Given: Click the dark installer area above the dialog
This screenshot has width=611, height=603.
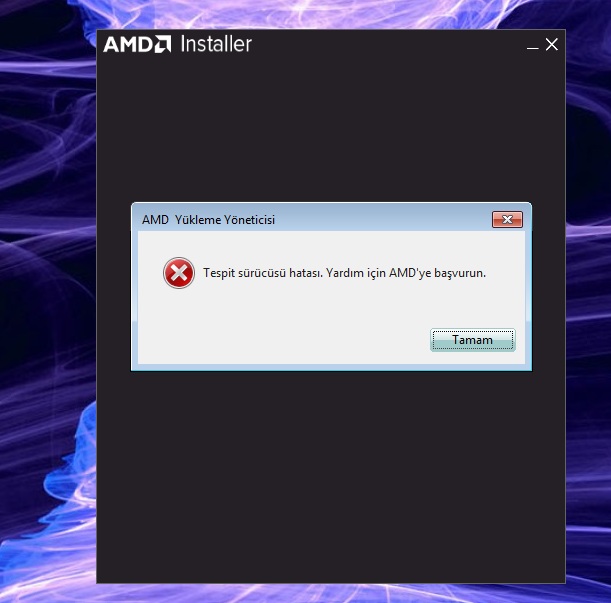Looking at the screenshot, I should coord(331,129).
